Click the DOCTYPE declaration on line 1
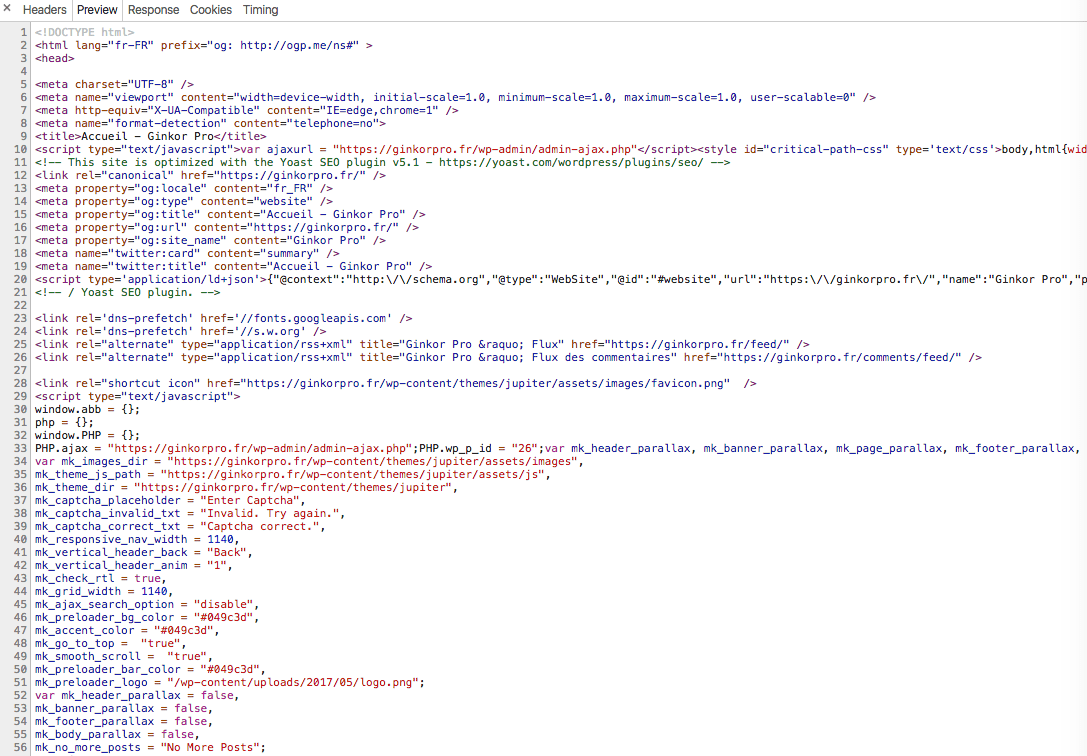Image resolution: width=1087 pixels, height=756 pixels. coord(85,32)
